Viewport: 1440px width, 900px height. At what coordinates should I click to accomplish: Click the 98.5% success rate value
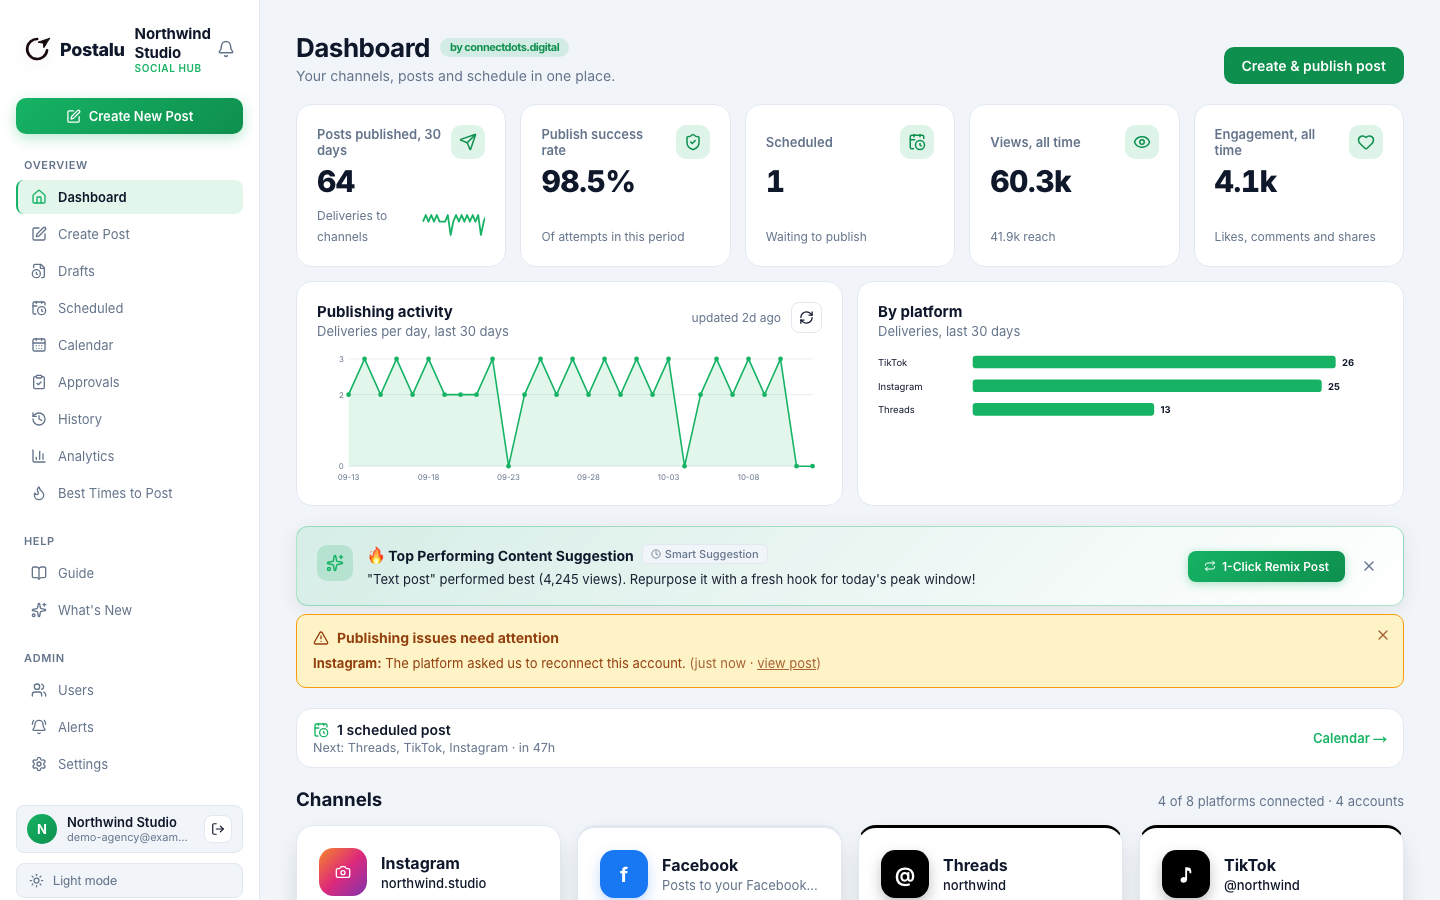pyautogui.click(x=588, y=182)
